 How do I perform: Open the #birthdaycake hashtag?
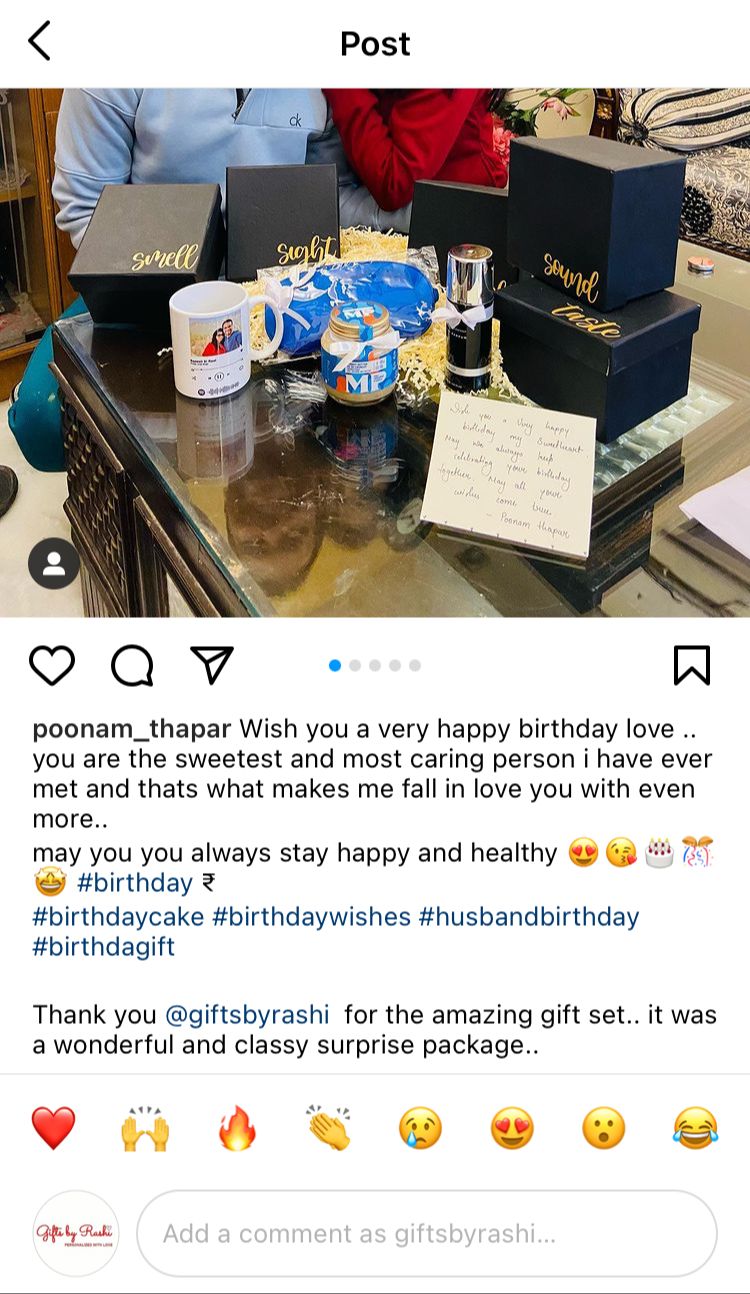(x=118, y=916)
